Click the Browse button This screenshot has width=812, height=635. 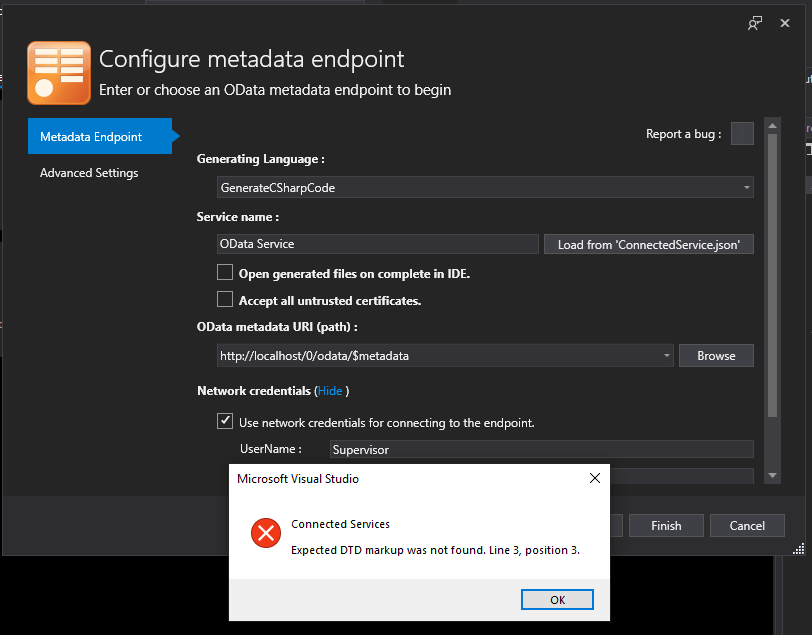pos(716,356)
